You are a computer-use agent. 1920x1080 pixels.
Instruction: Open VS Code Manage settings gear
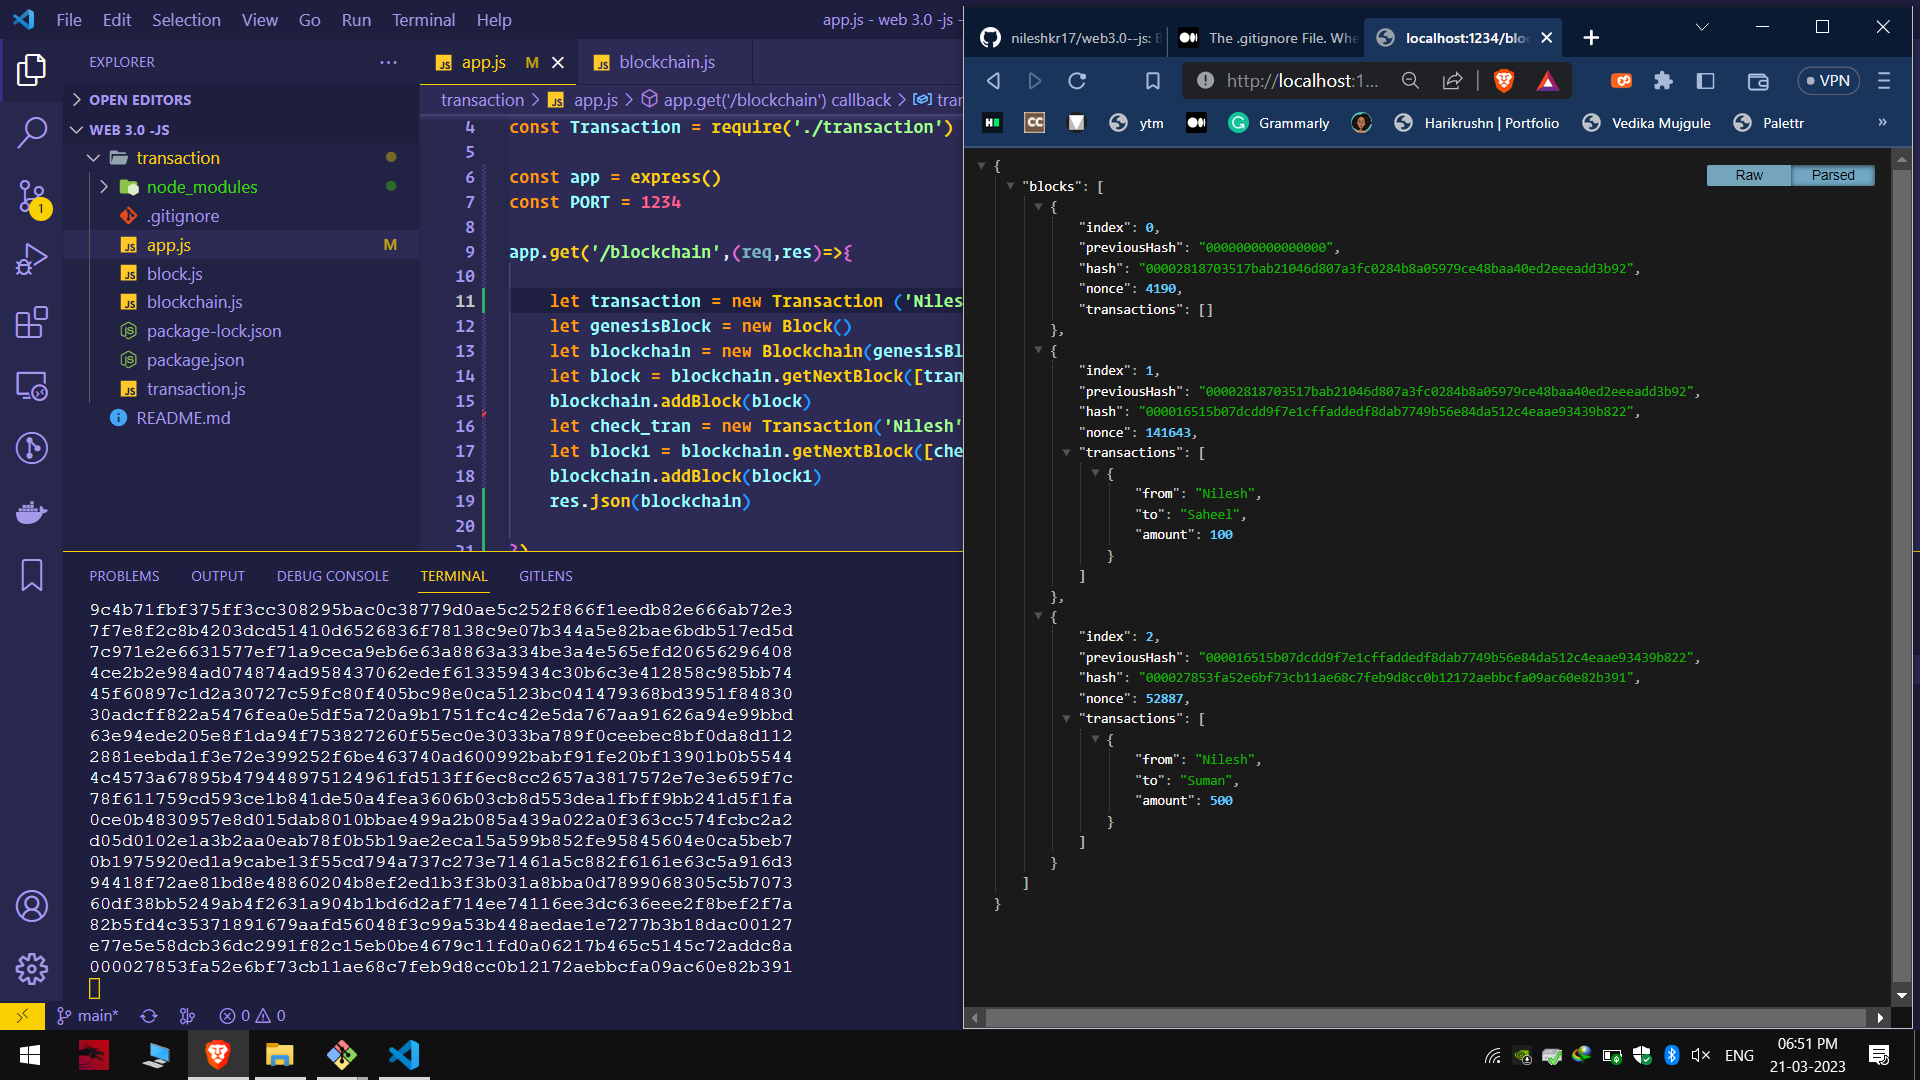pyautogui.click(x=33, y=968)
